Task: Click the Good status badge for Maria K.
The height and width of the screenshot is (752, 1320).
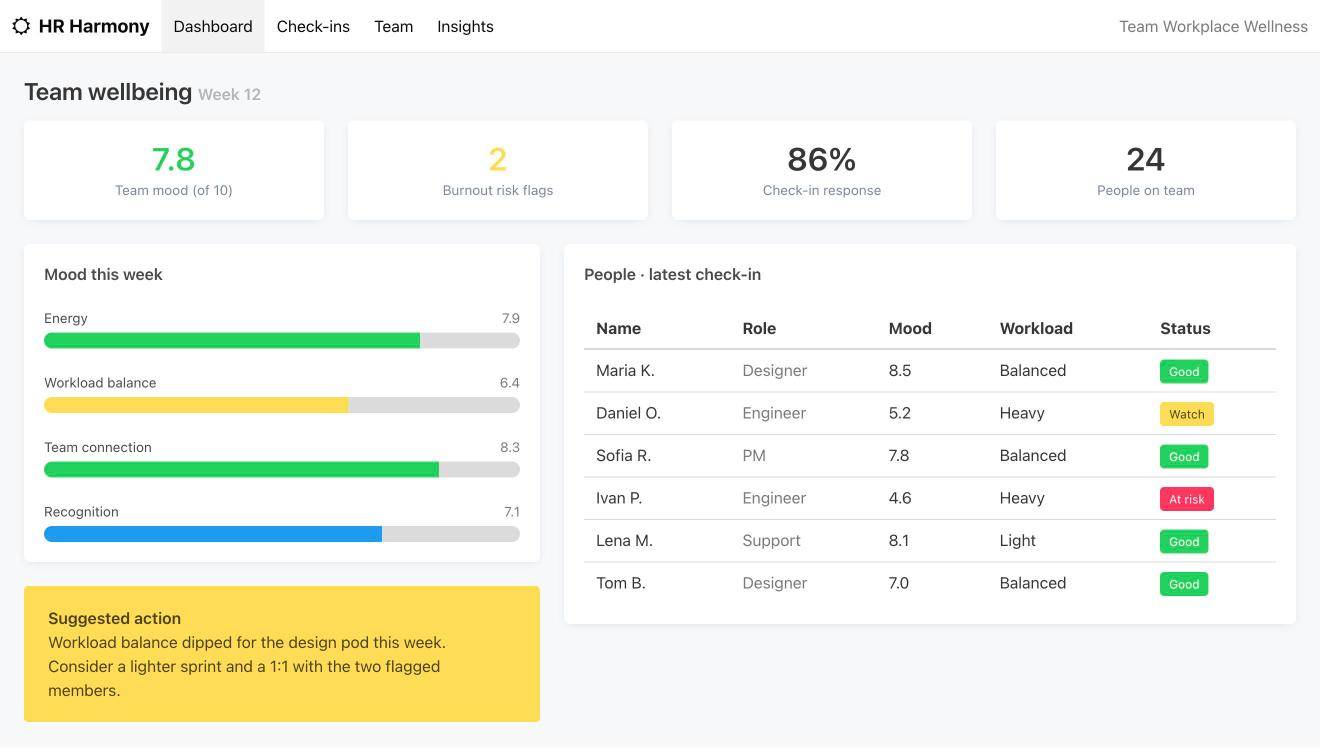Action: 1184,372
